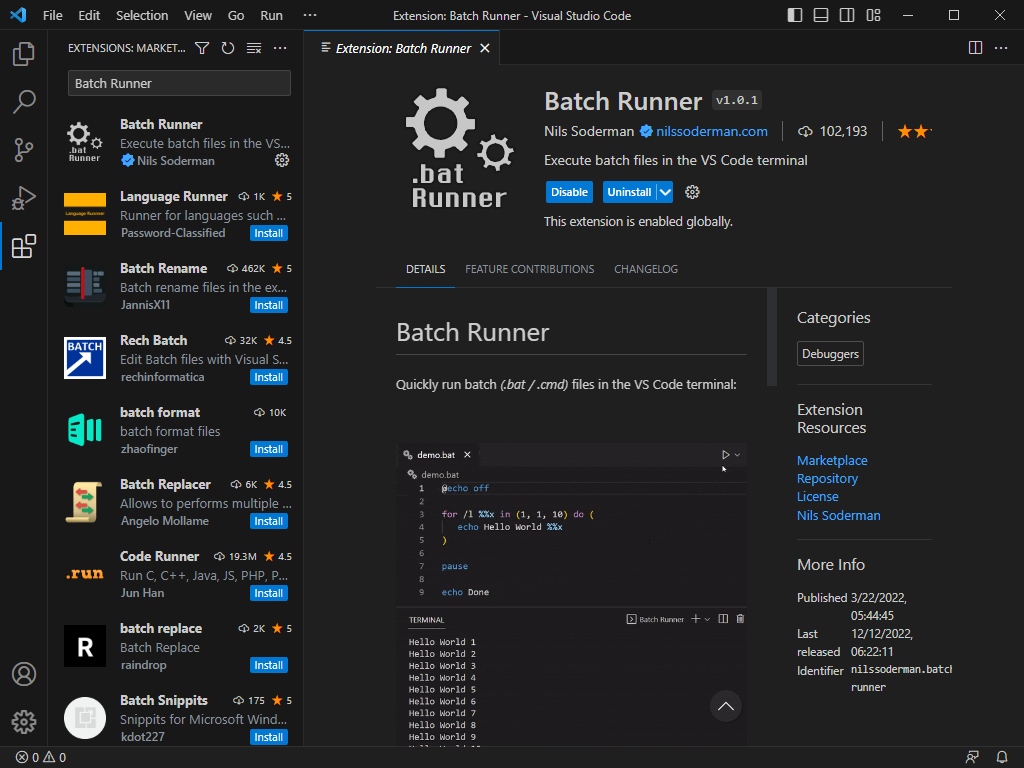Click the Debuggers category tag
The height and width of the screenshot is (768, 1024).
[x=830, y=353]
